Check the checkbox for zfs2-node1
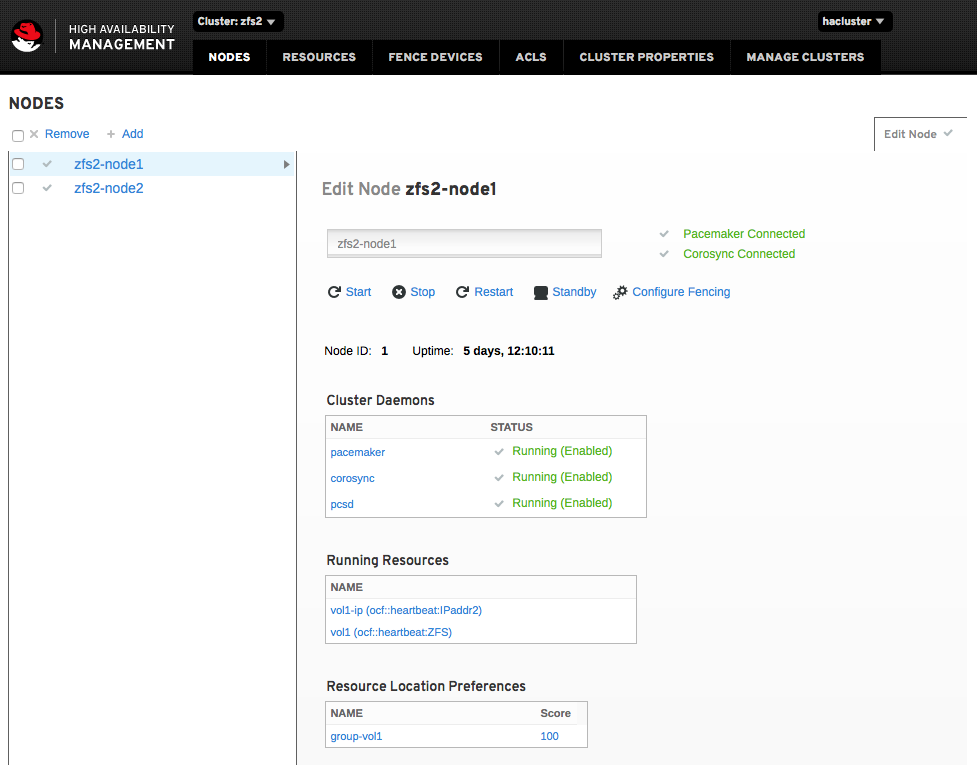 click(x=18, y=163)
